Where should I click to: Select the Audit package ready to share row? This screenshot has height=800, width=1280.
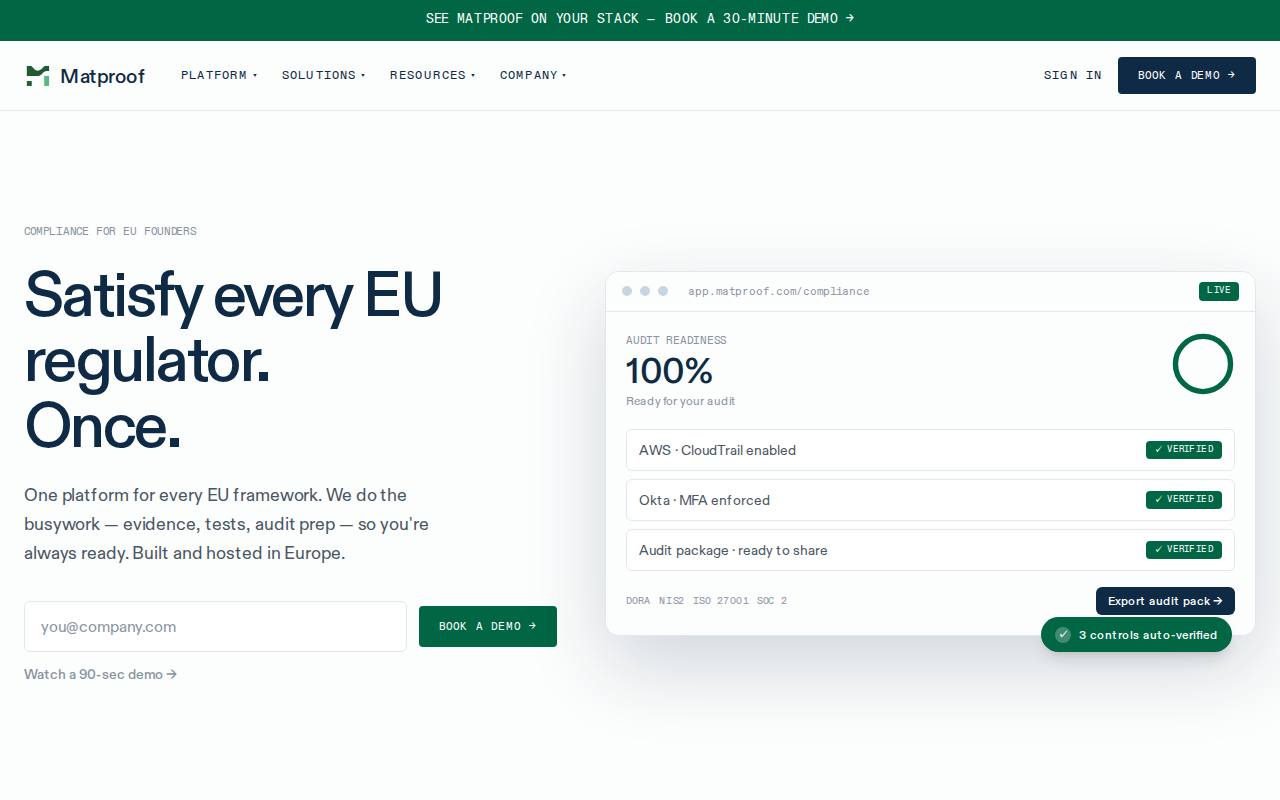(x=930, y=550)
